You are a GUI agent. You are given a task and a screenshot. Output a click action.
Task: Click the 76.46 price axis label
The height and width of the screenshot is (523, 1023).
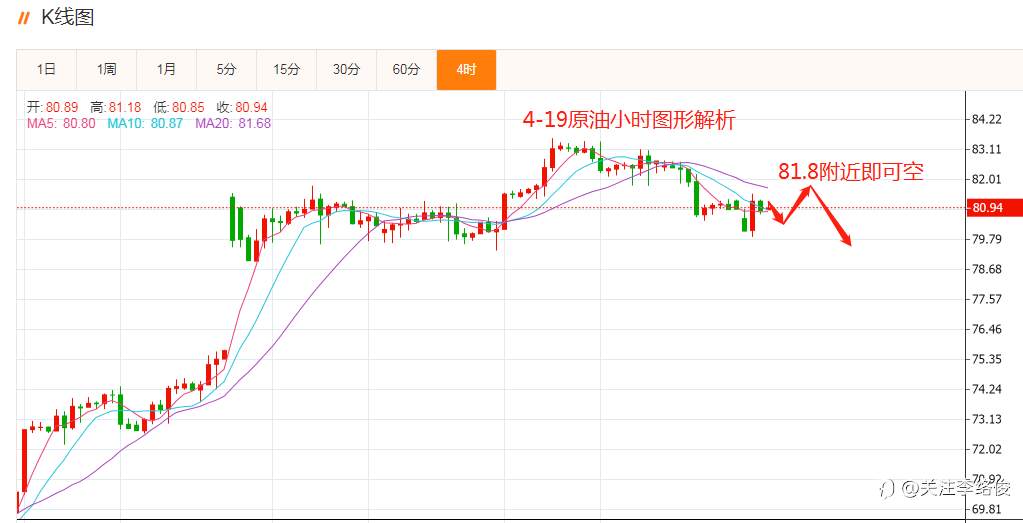point(986,329)
